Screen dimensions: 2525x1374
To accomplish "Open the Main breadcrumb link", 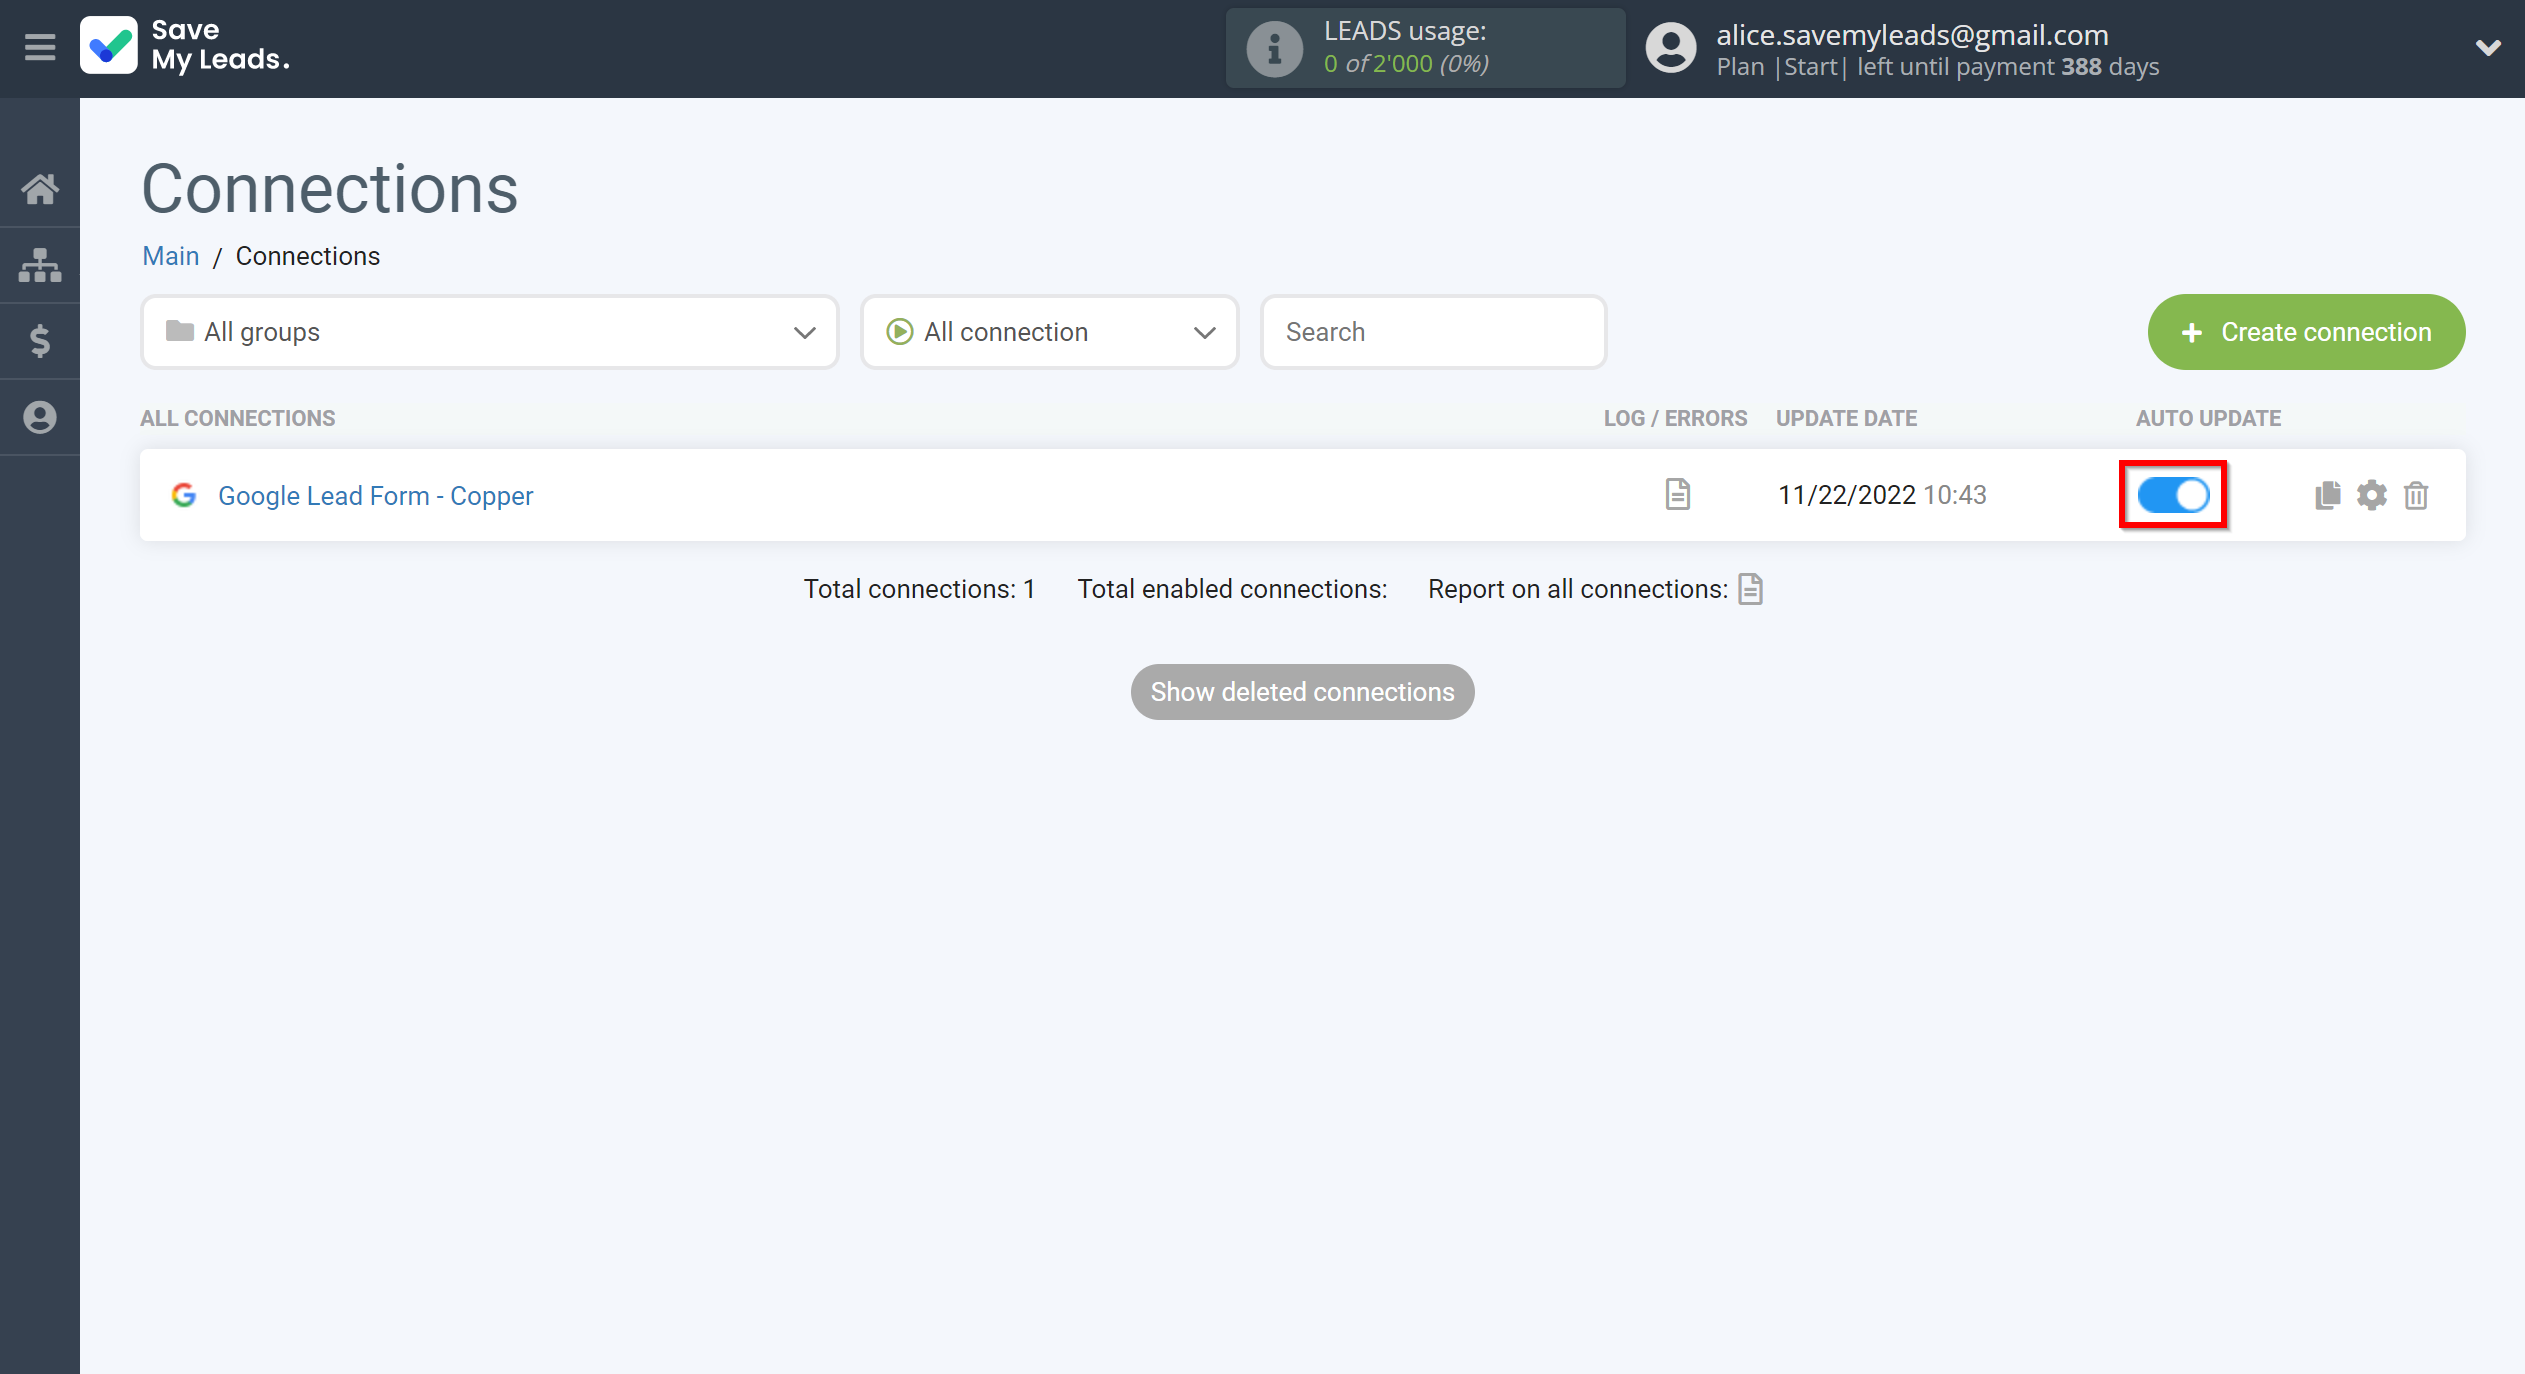I will [x=169, y=256].
